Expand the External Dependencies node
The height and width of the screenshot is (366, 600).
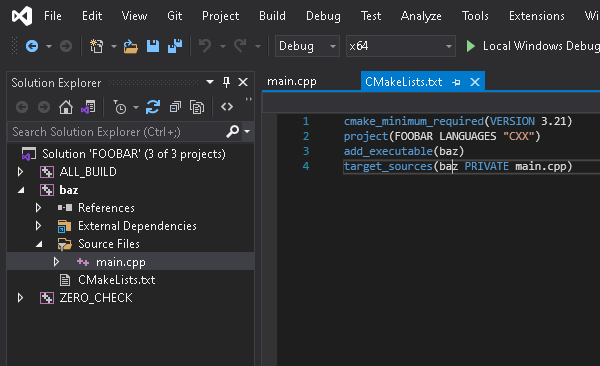(38, 226)
